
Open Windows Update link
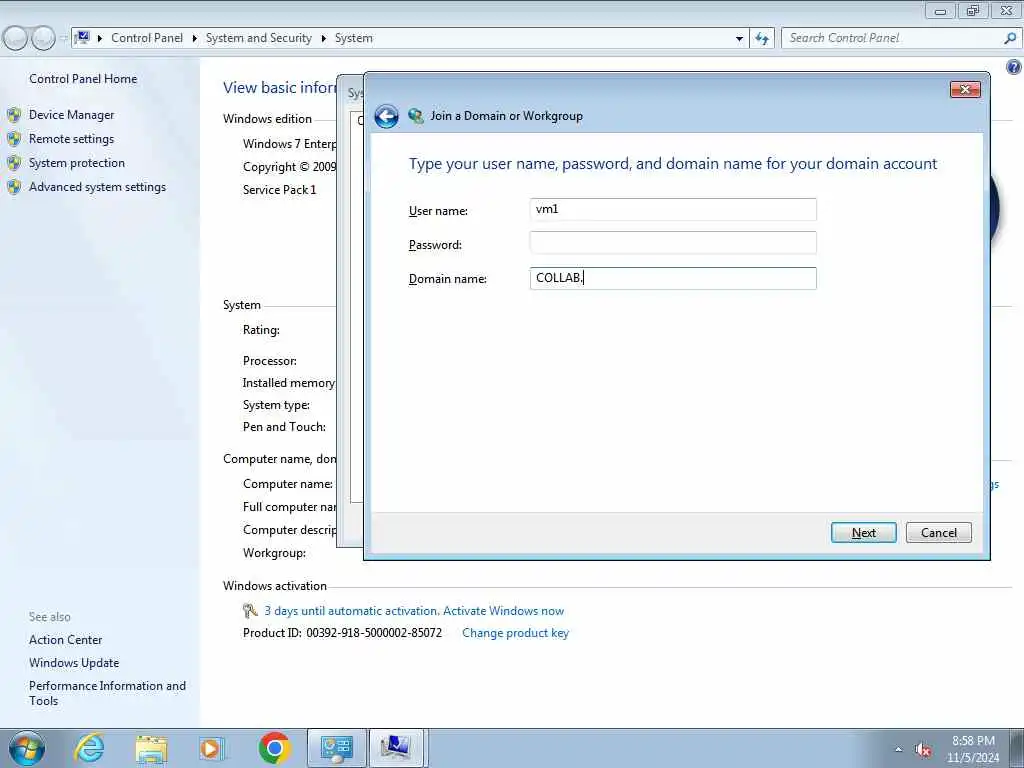(x=74, y=663)
